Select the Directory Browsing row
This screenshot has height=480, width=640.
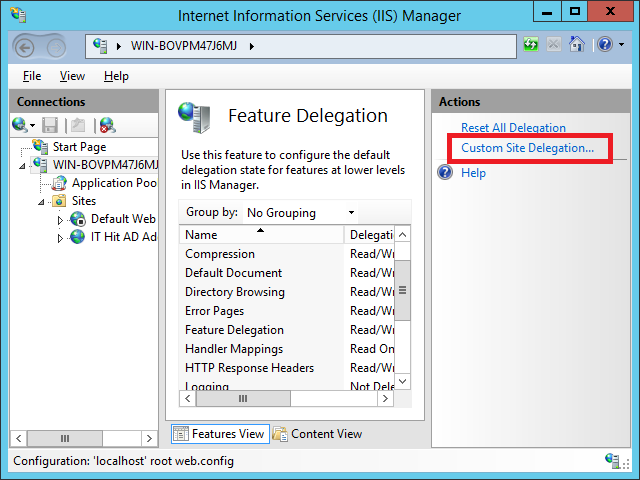pos(287,292)
